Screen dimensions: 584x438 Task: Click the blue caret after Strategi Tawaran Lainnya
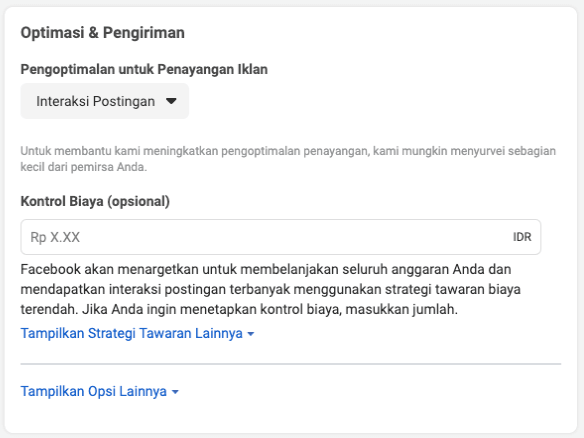tap(251, 334)
